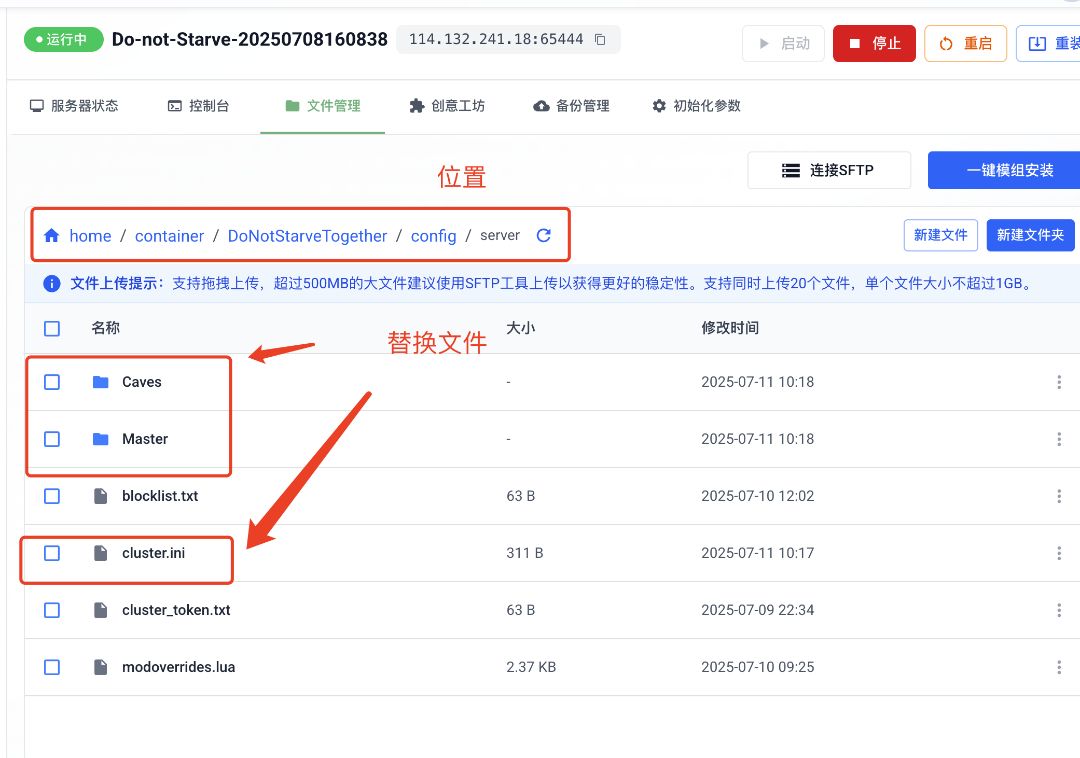Screen dimensions: 1080x758
Task: Navigate to container in breadcrumb
Action: [x=169, y=235]
